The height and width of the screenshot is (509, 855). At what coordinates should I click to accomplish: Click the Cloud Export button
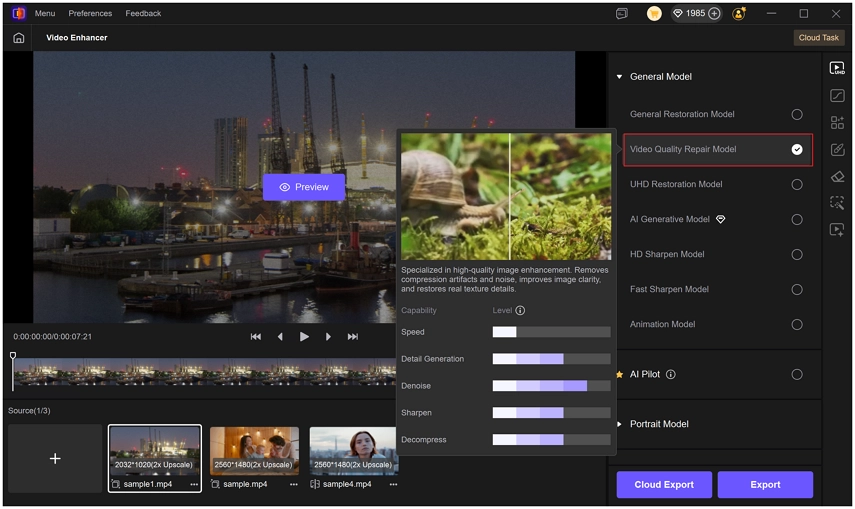(664, 484)
